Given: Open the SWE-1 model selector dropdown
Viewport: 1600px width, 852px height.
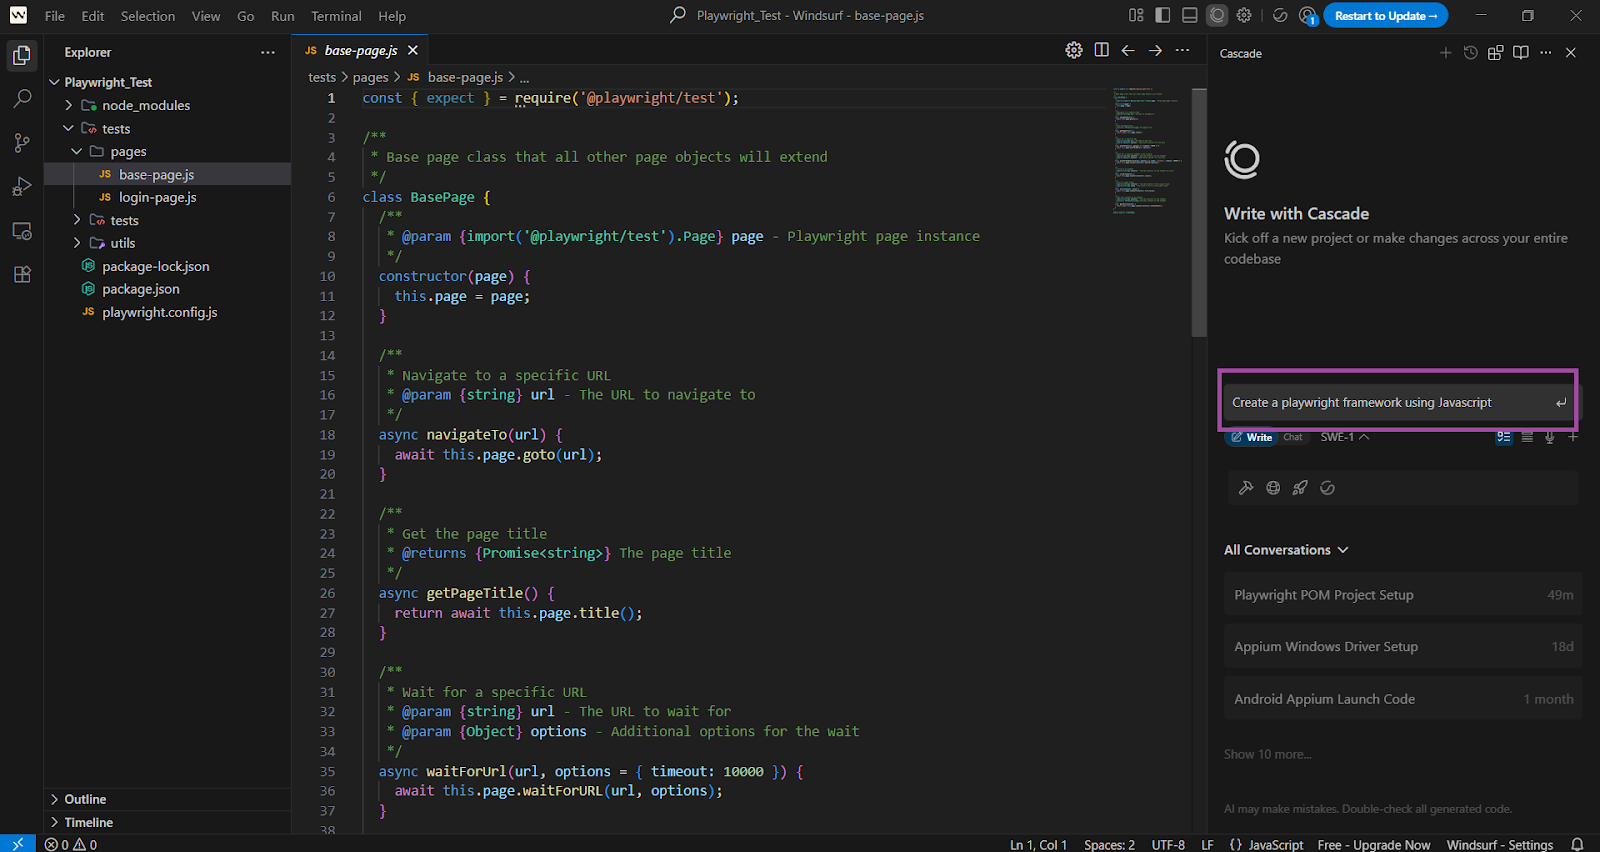Looking at the screenshot, I should click(1344, 437).
